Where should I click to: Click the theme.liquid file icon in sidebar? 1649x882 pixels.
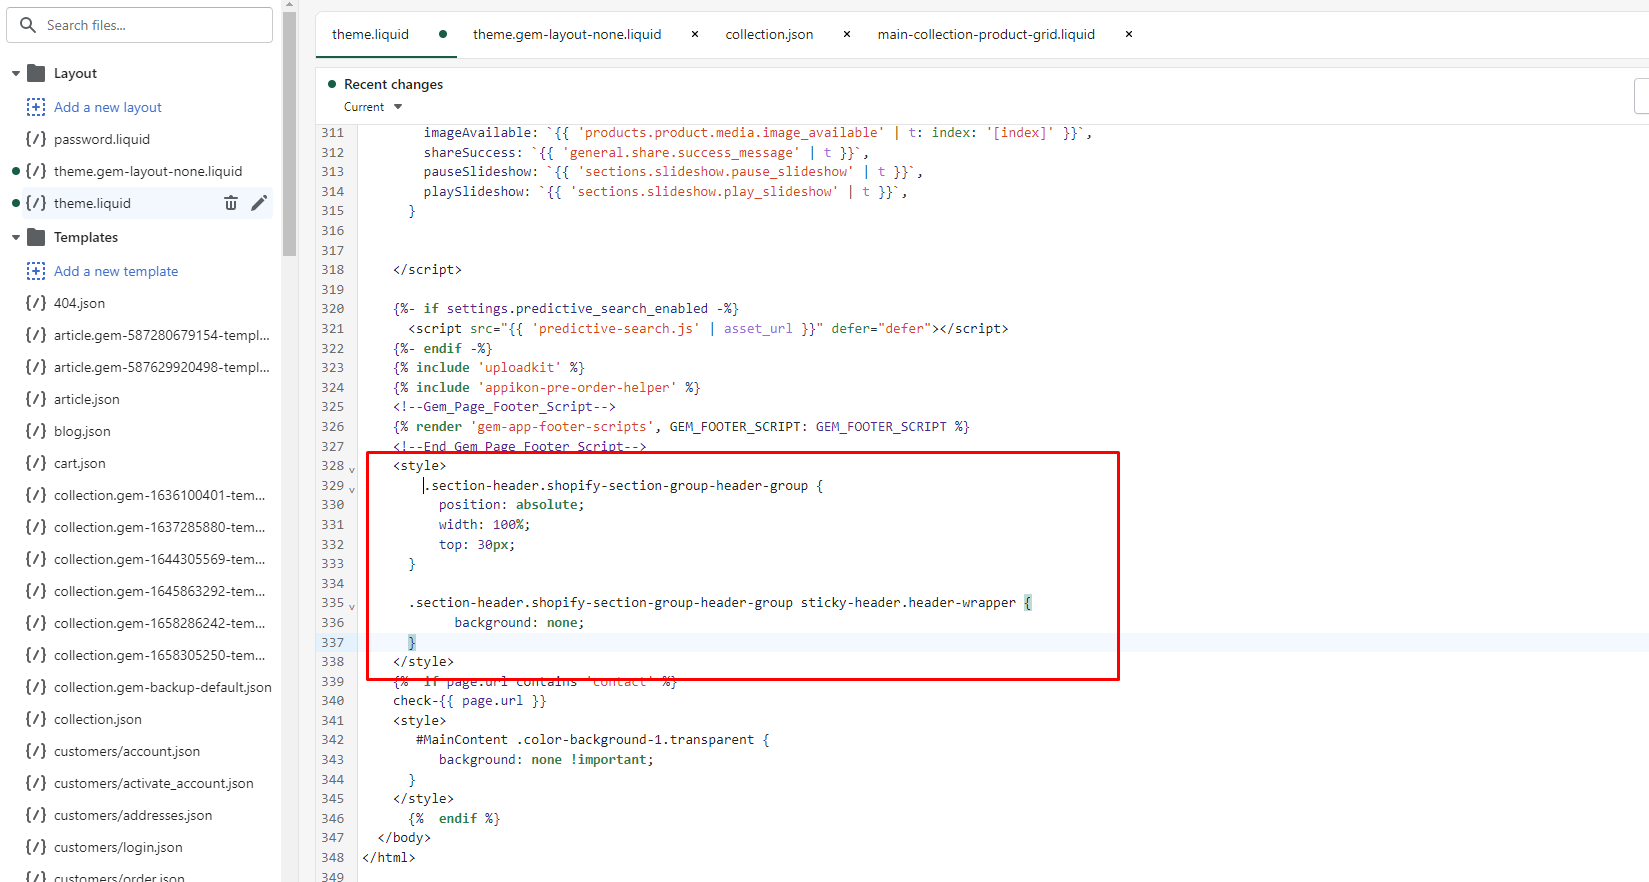(36, 203)
